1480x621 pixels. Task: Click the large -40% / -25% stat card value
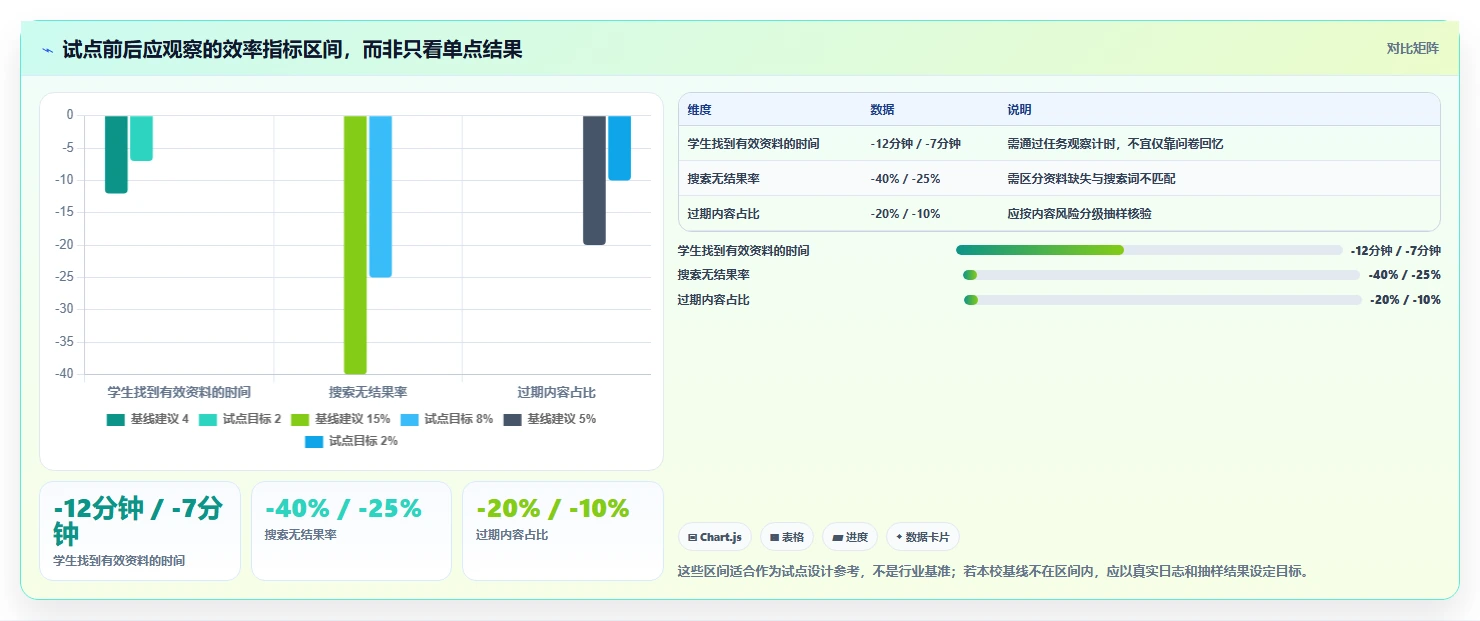click(x=343, y=508)
